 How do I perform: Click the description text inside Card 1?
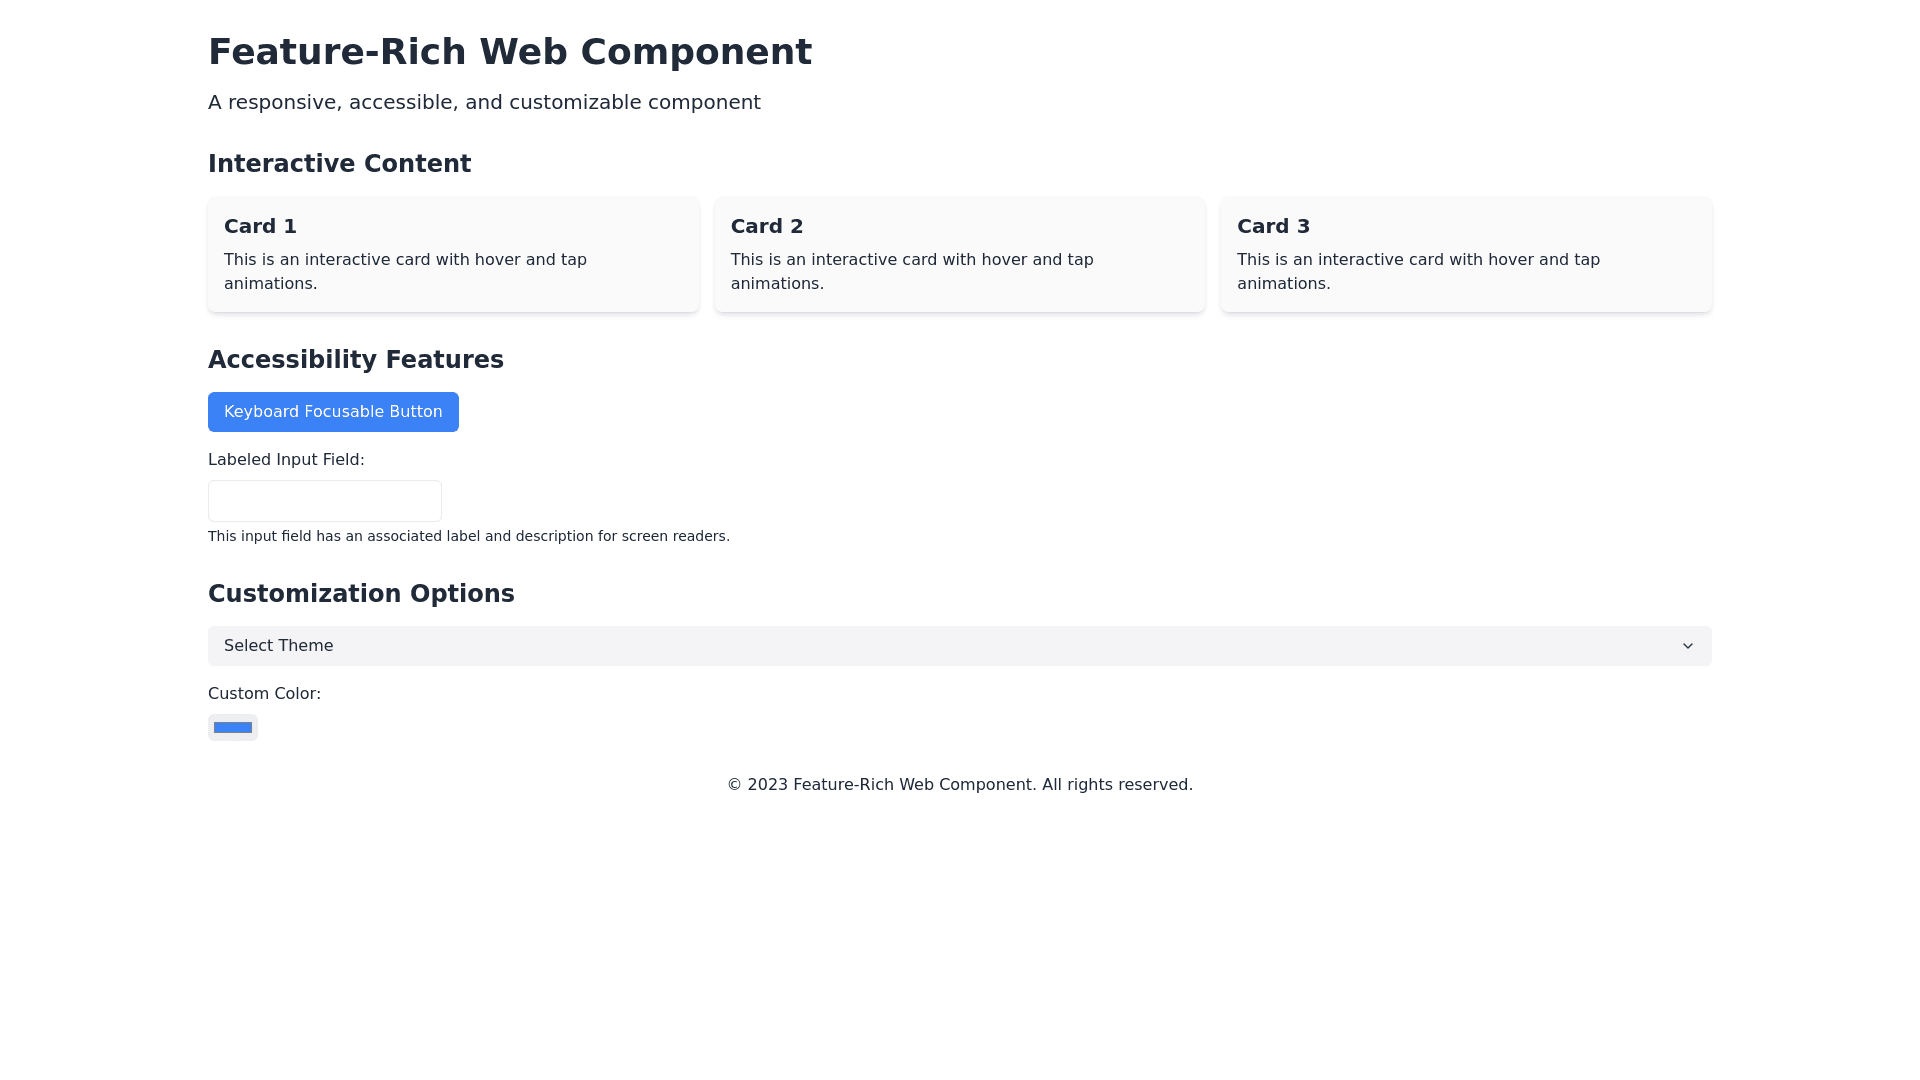point(405,271)
